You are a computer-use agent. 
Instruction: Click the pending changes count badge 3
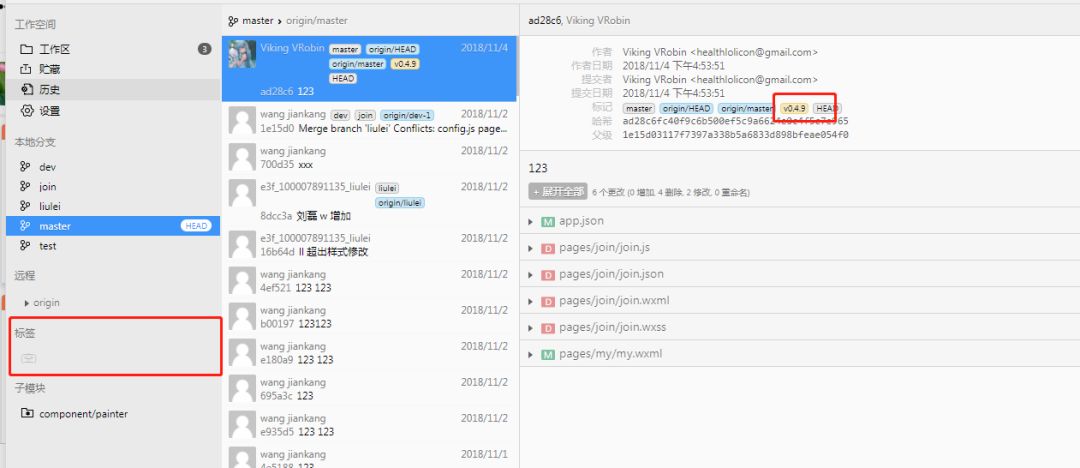[x=205, y=49]
